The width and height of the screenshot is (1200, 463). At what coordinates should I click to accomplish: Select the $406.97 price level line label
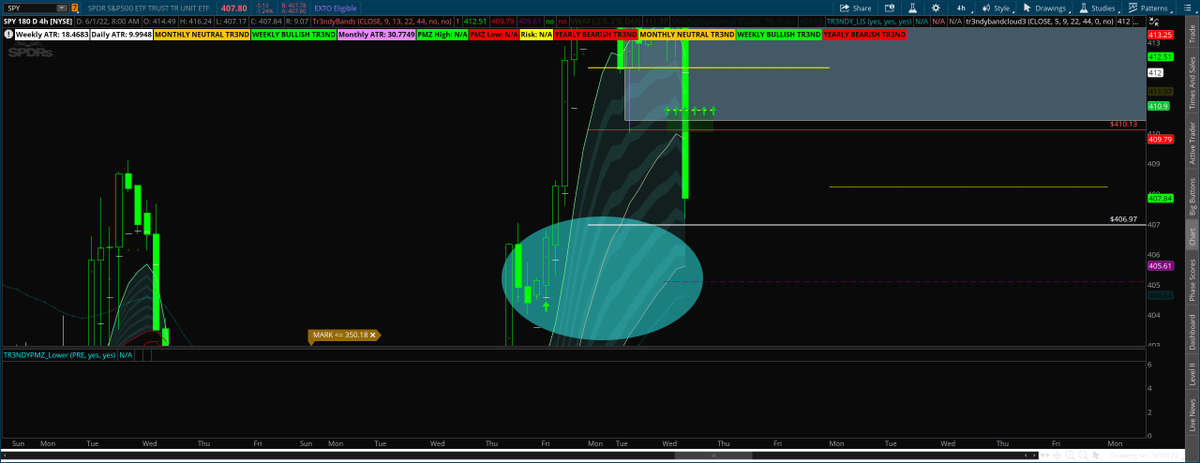(1123, 218)
